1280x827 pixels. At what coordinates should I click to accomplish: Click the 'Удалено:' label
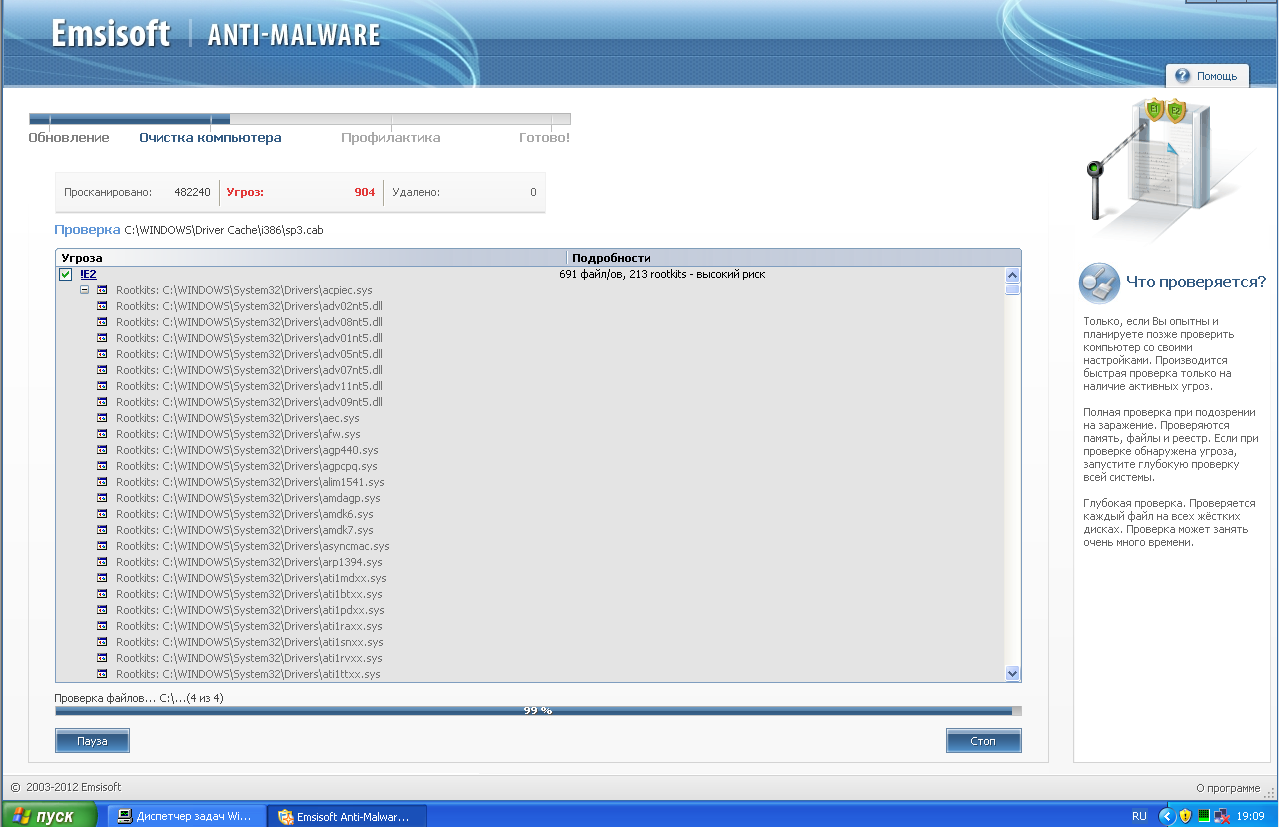coord(416,192)
